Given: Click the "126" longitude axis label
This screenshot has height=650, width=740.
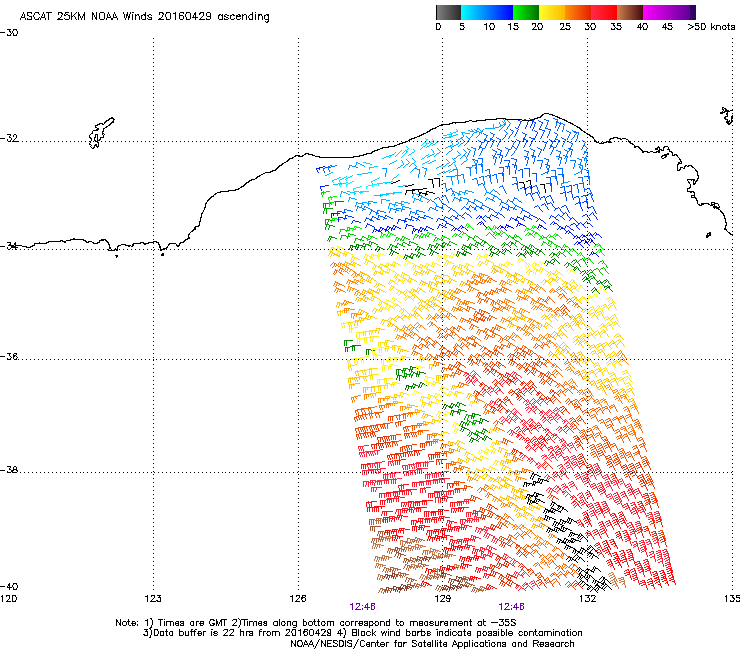Looking at the screenshot, I should [x=298, y=599].
